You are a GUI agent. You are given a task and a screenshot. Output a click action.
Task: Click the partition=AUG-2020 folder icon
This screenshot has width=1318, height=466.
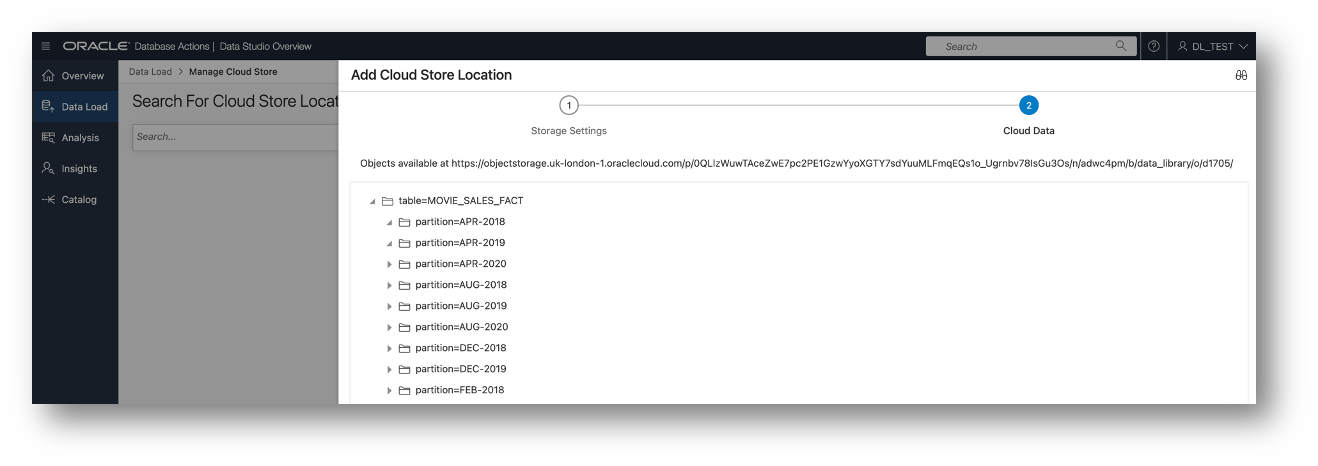(405, 327)
